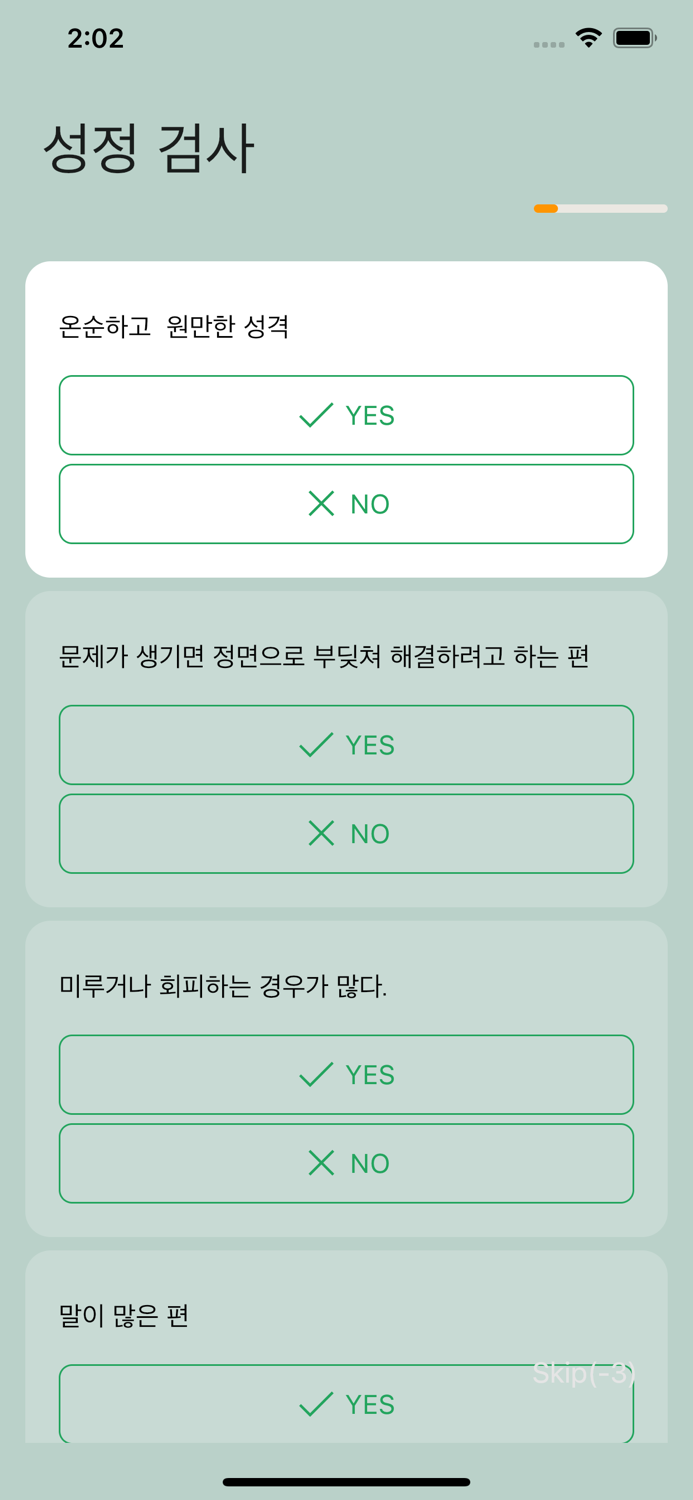Select YES for 온순하고 원만한 성격

[346, 415]
